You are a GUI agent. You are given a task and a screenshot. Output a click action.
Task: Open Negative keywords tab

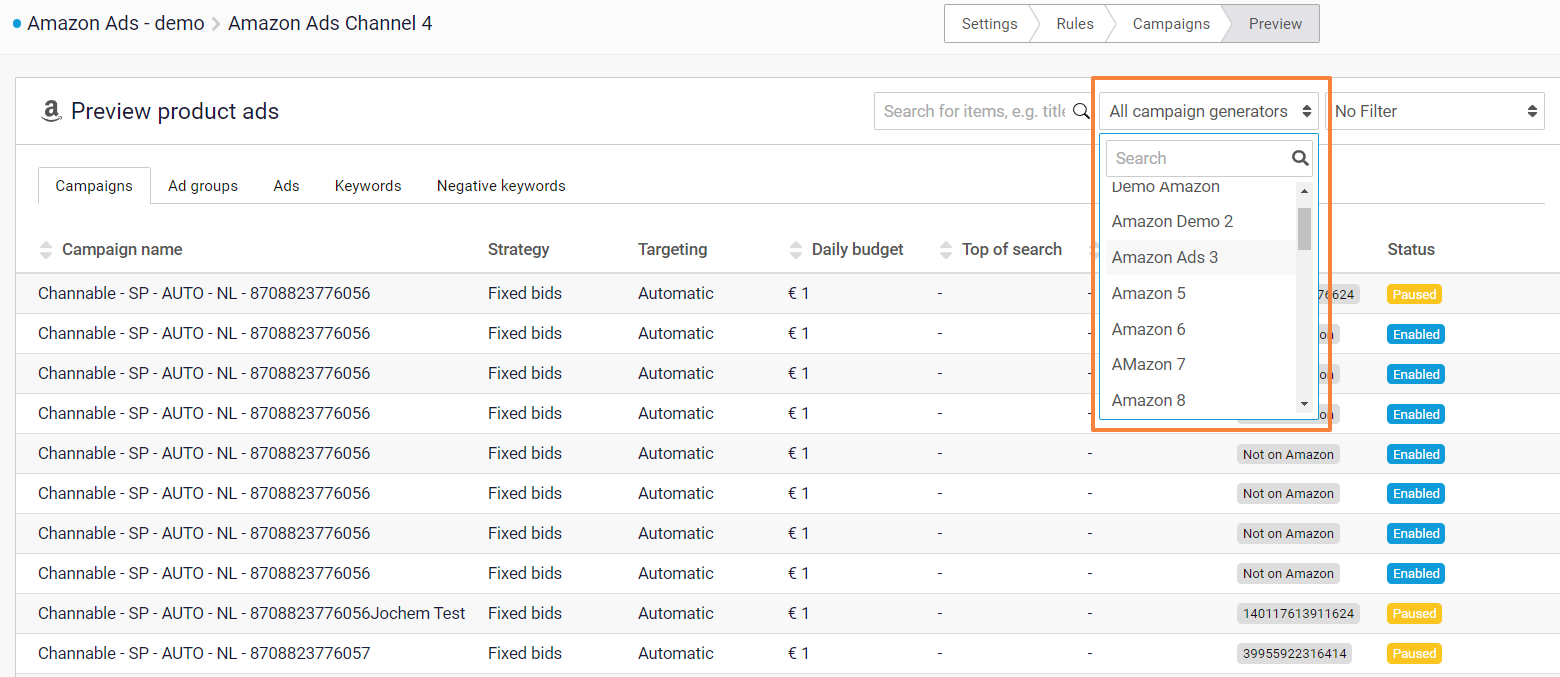pos(501,186)
